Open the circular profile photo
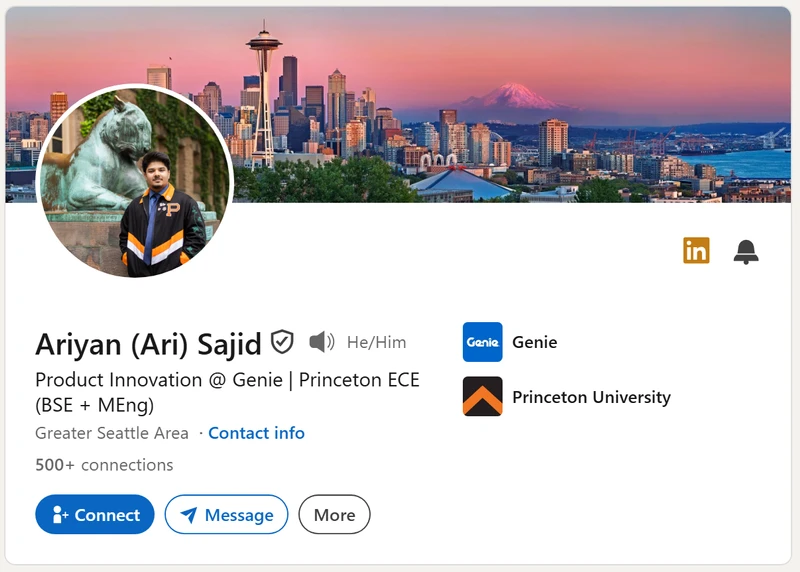 pos(135,182)
